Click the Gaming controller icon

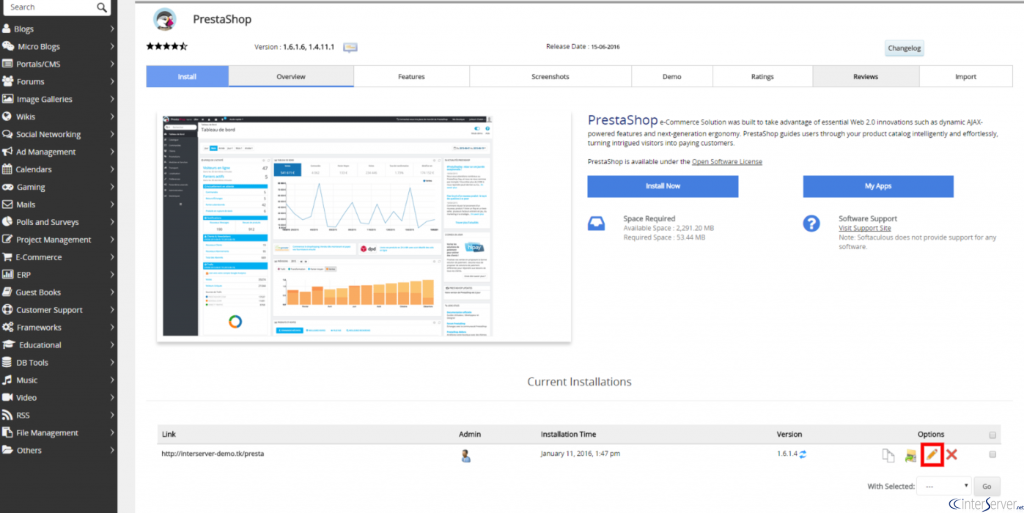pos(8,187)
